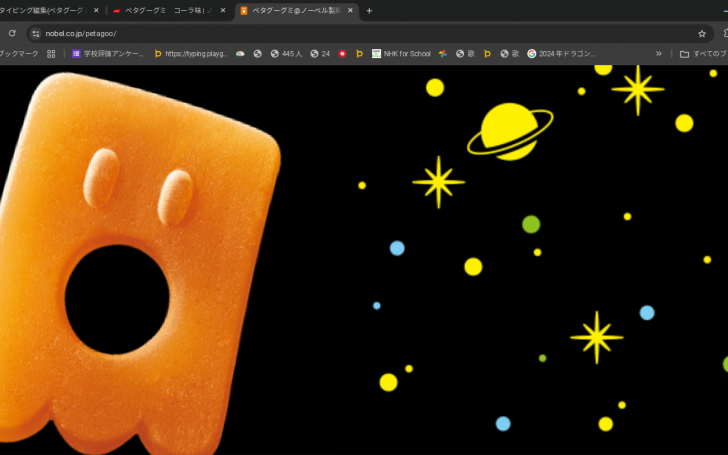
Task: Open the colorful cloud-icon bookmark after typing.playg
Action: point(240,54)
